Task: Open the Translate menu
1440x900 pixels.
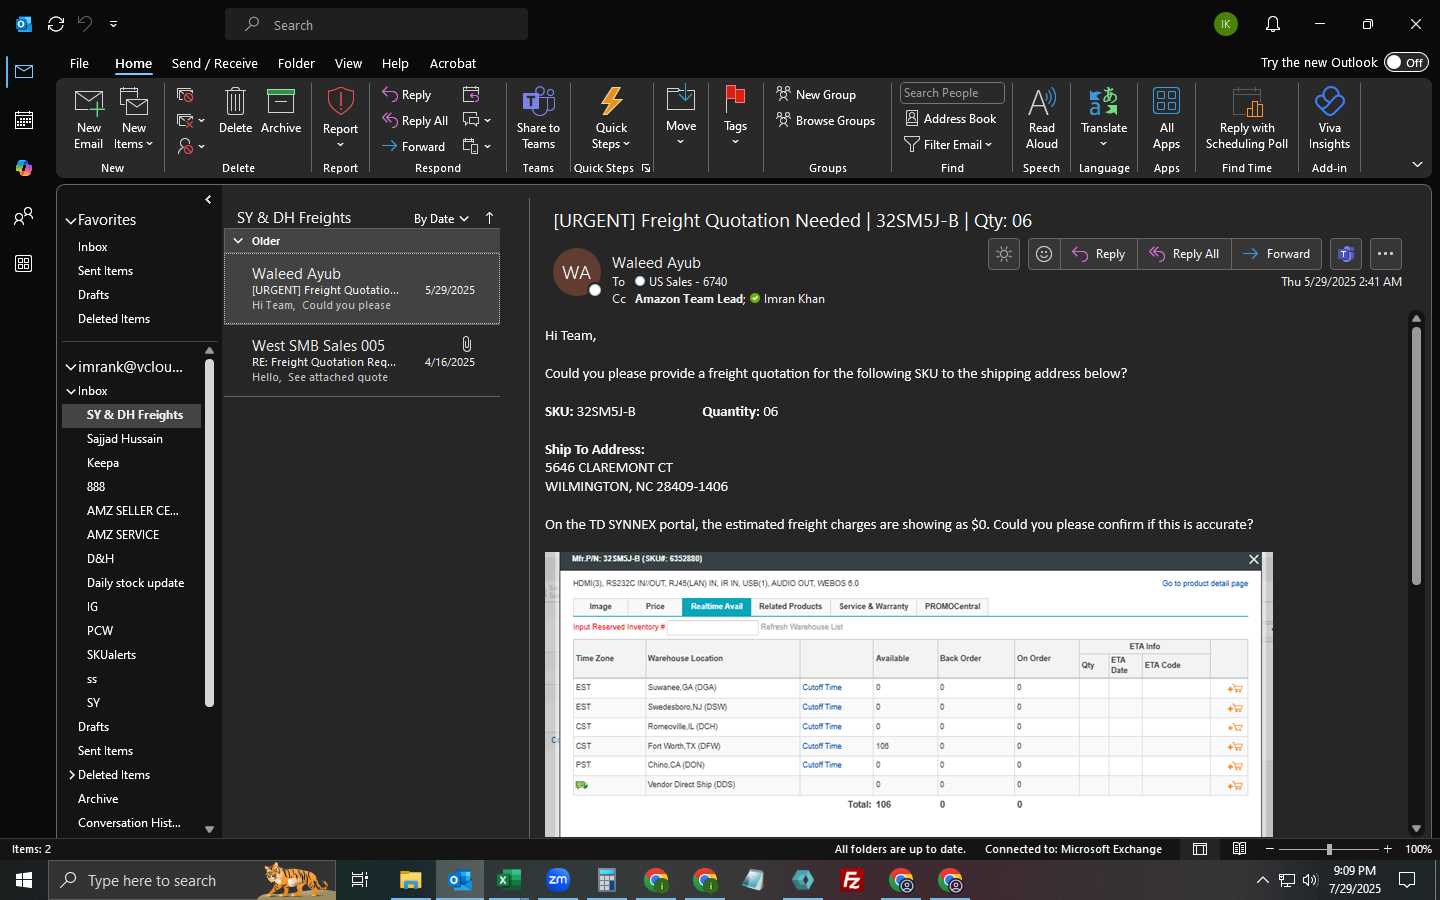Action: (1104, 118)
